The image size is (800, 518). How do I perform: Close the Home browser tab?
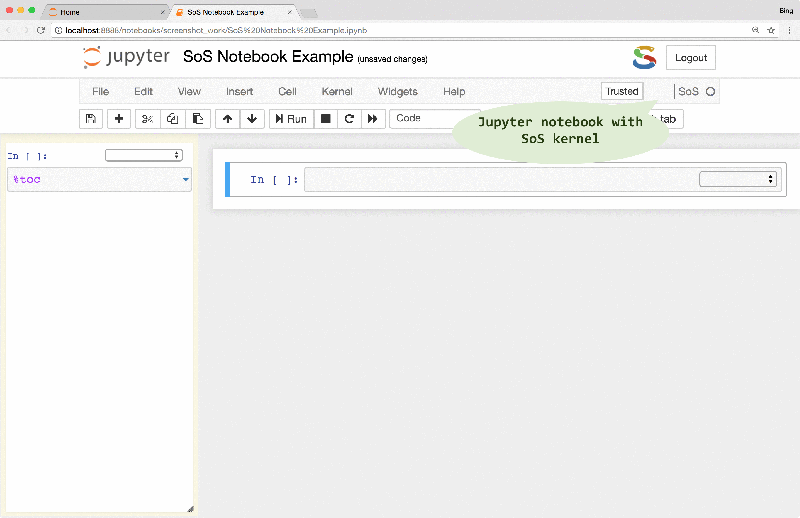click(162, 12)
